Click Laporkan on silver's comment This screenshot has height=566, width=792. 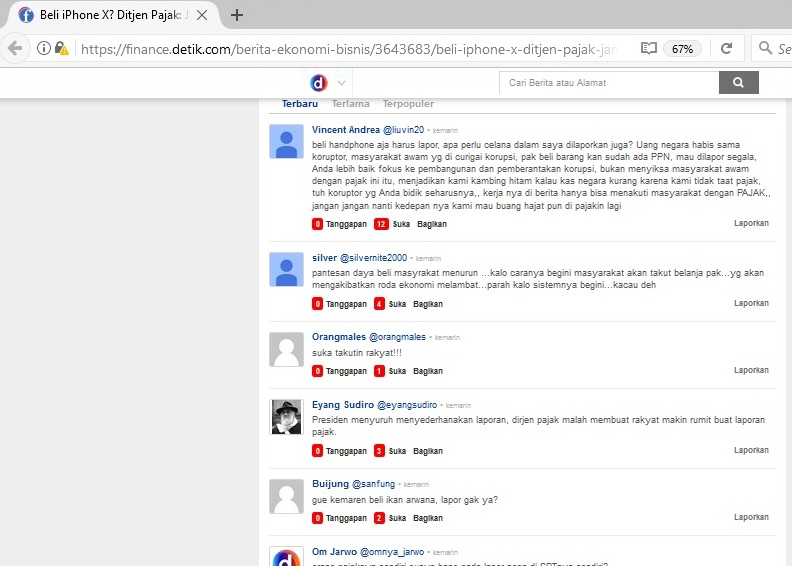coord(751,303)
